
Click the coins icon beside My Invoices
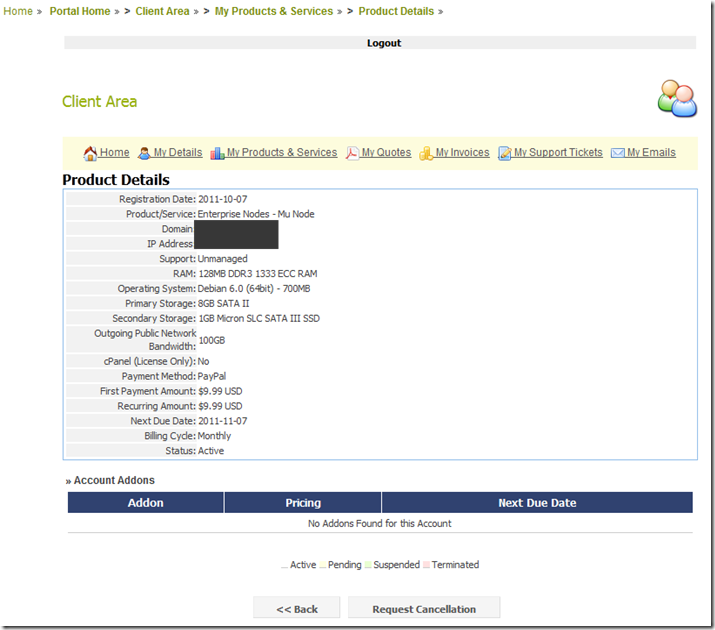point(426,153)
